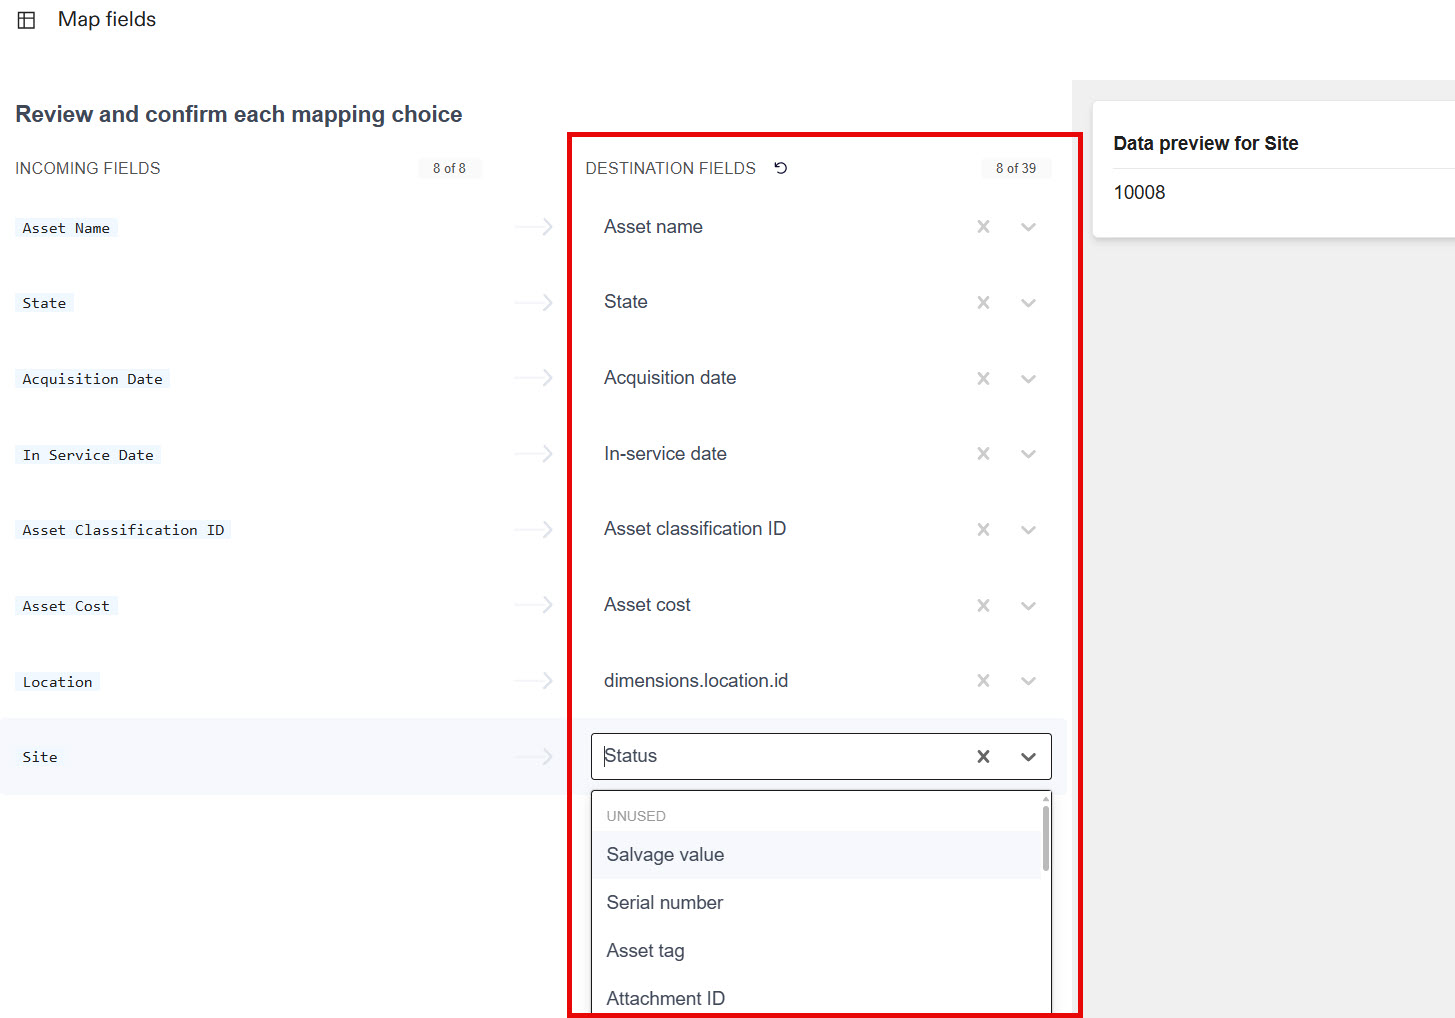Clear the Asset name mapping with its X icon

click(x=983, y=227)
